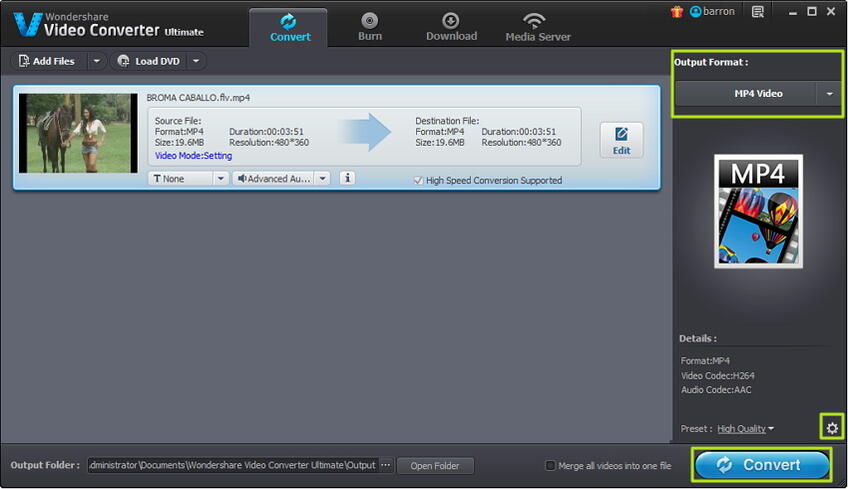
Task: Toggle High Speed Conversion Supported checkbox
Action: pyautogui.click(x=418, y=181)
